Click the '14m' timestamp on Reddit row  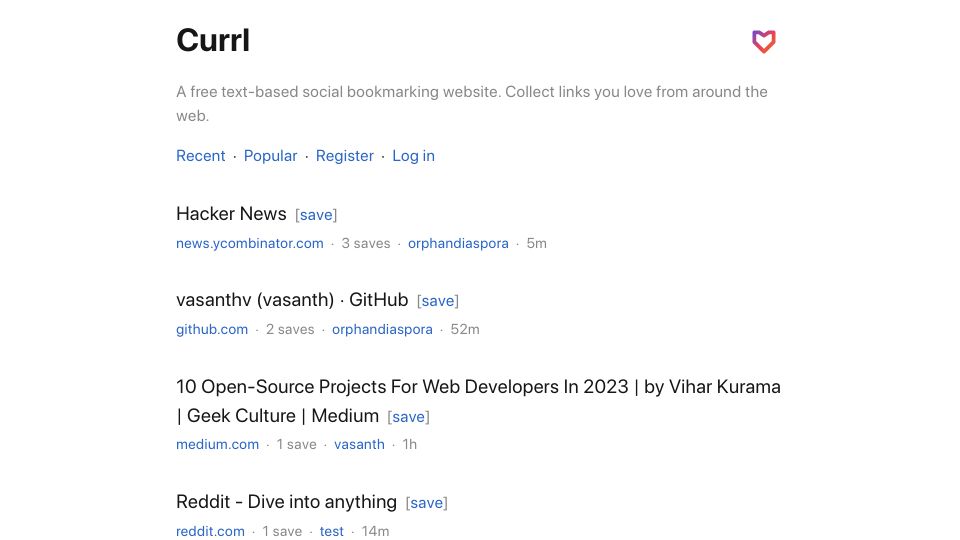pyautogui.click(x=375, y=531)
